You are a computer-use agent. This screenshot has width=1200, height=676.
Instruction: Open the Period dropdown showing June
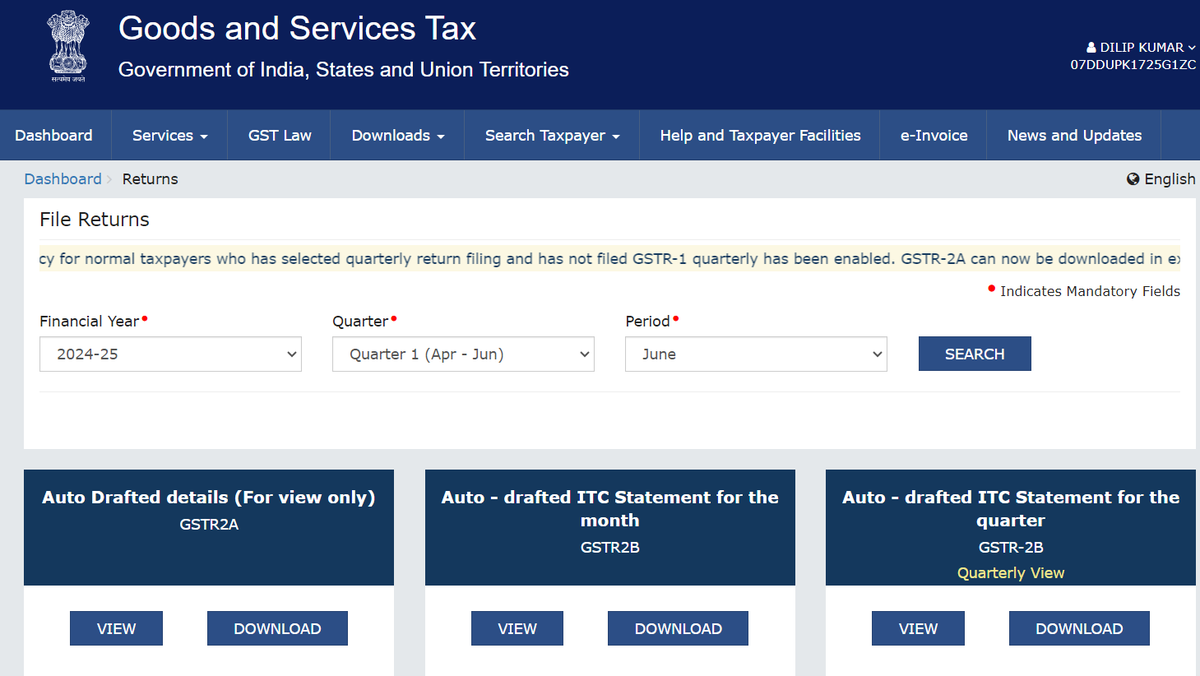click(x=756, y=354)
